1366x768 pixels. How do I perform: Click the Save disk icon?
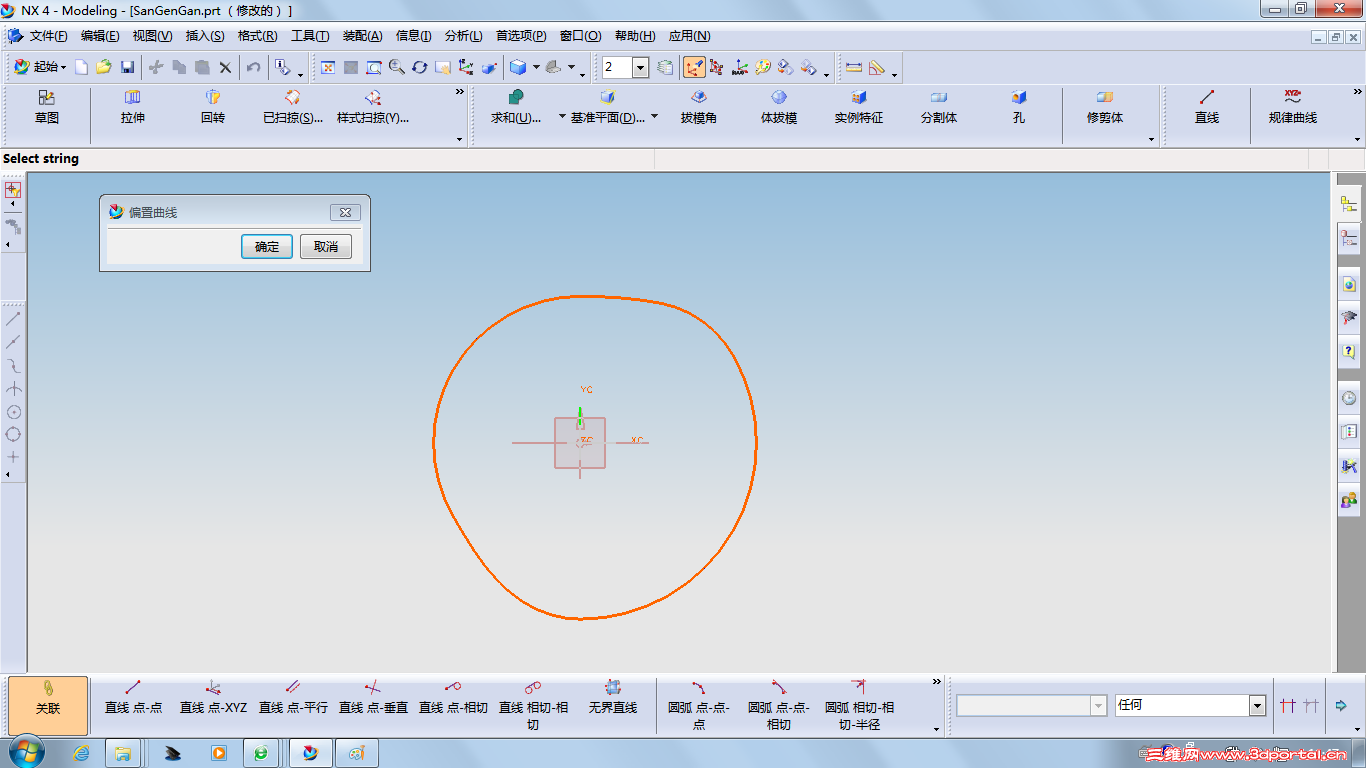[x=127, y=67]
